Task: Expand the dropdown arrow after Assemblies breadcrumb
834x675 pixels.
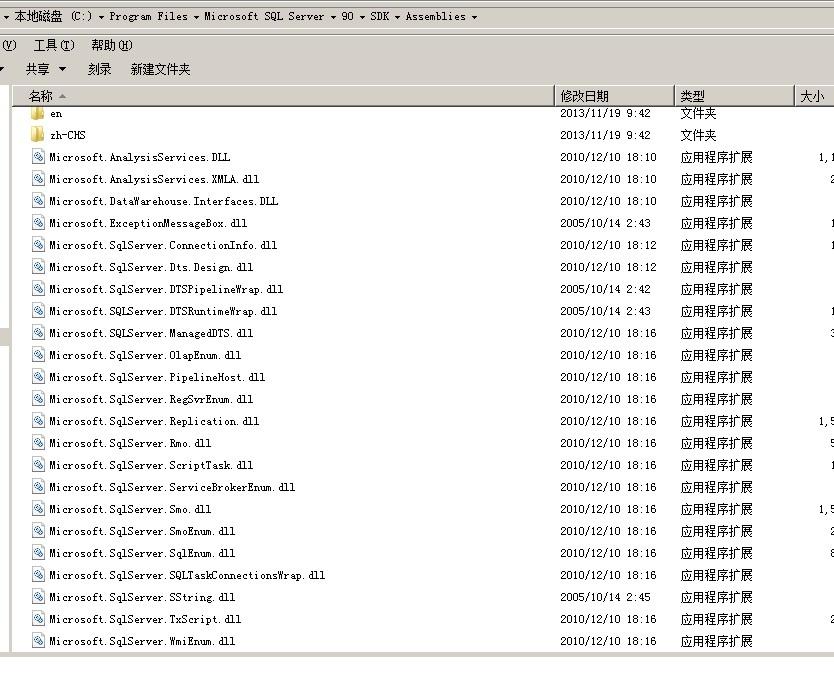Action: click(x=474, y=17)
